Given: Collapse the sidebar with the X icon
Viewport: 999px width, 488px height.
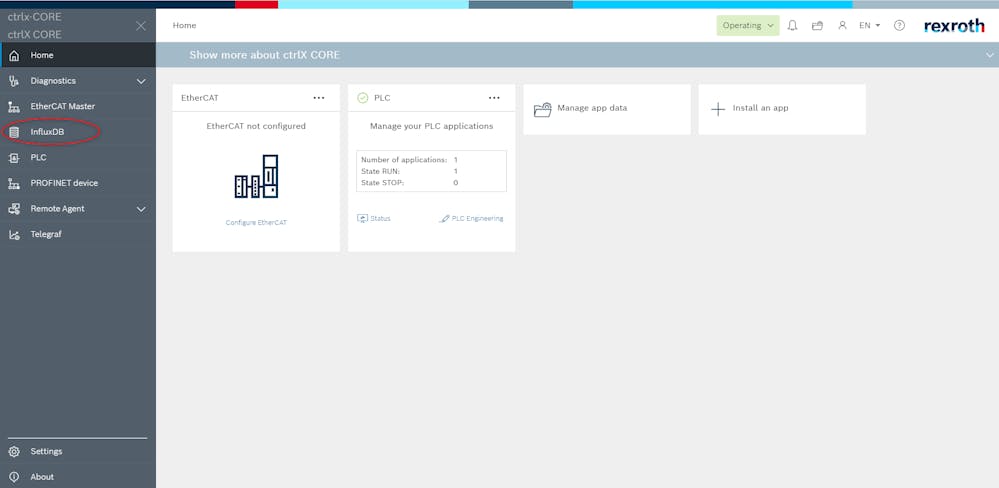Looking at the screenshot, I should 141,25.
